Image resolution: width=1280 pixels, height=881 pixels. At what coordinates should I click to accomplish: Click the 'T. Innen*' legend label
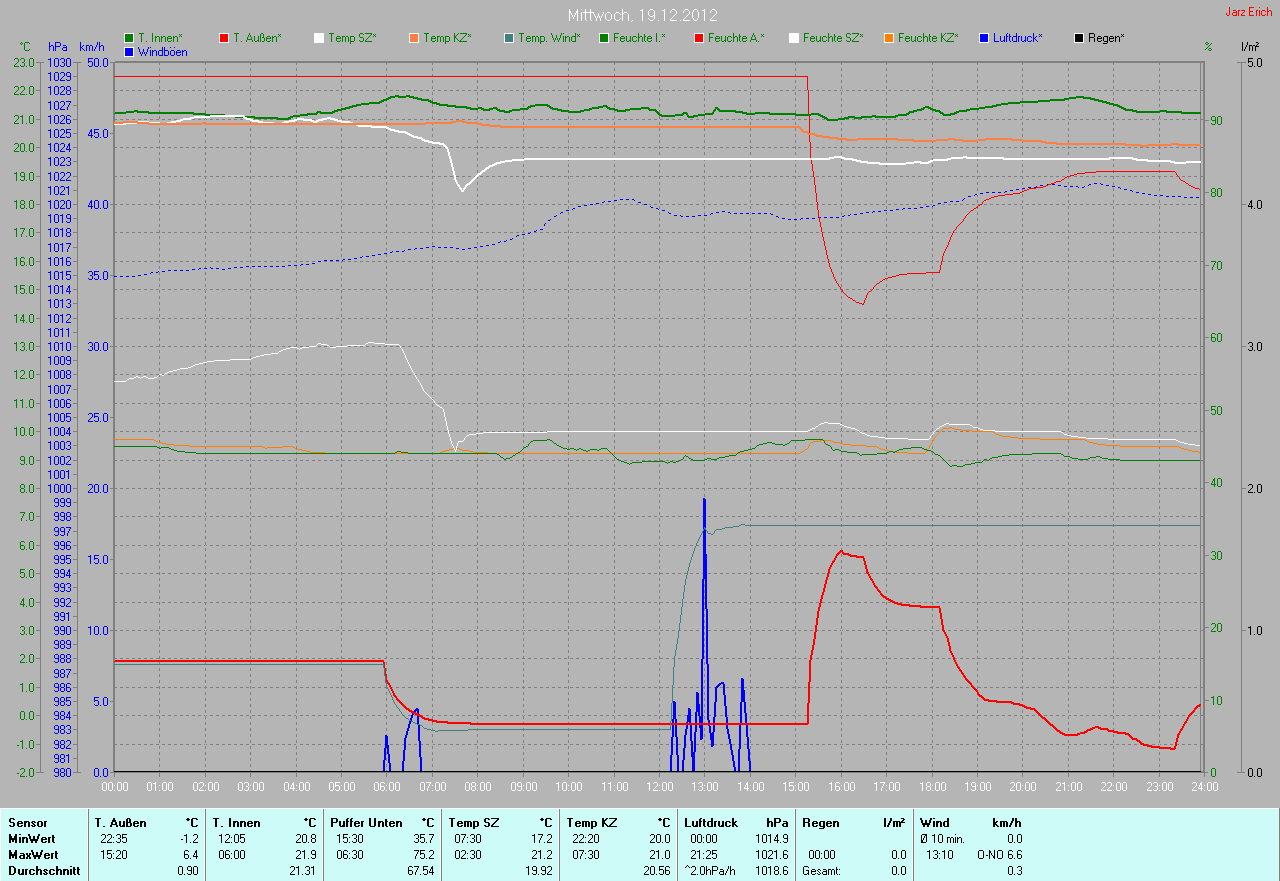click(x=160, y=38)
